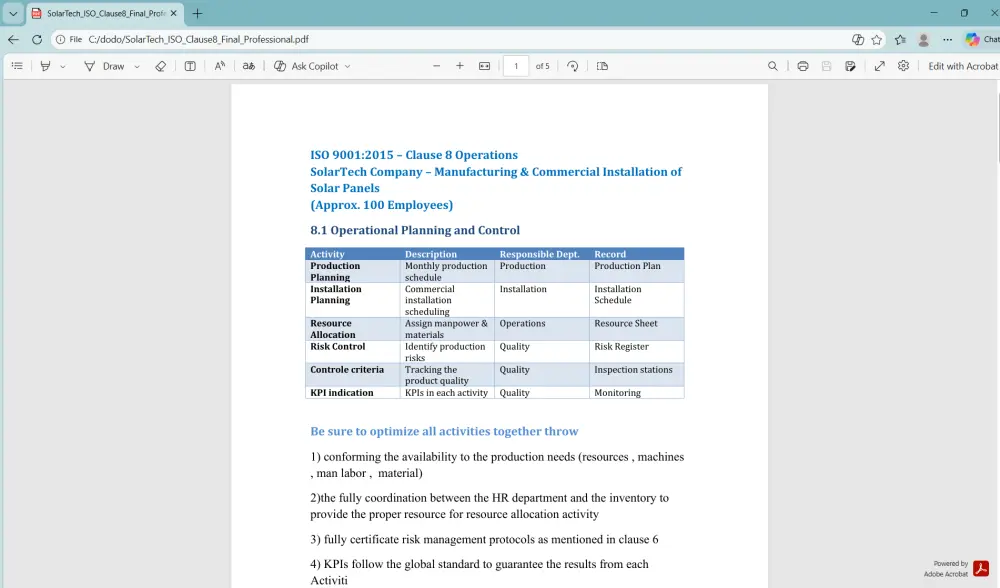1000x588 pixels.
Task: Click Ask Copilot in the PDF toolbar
Action: [x=307, y=66]
